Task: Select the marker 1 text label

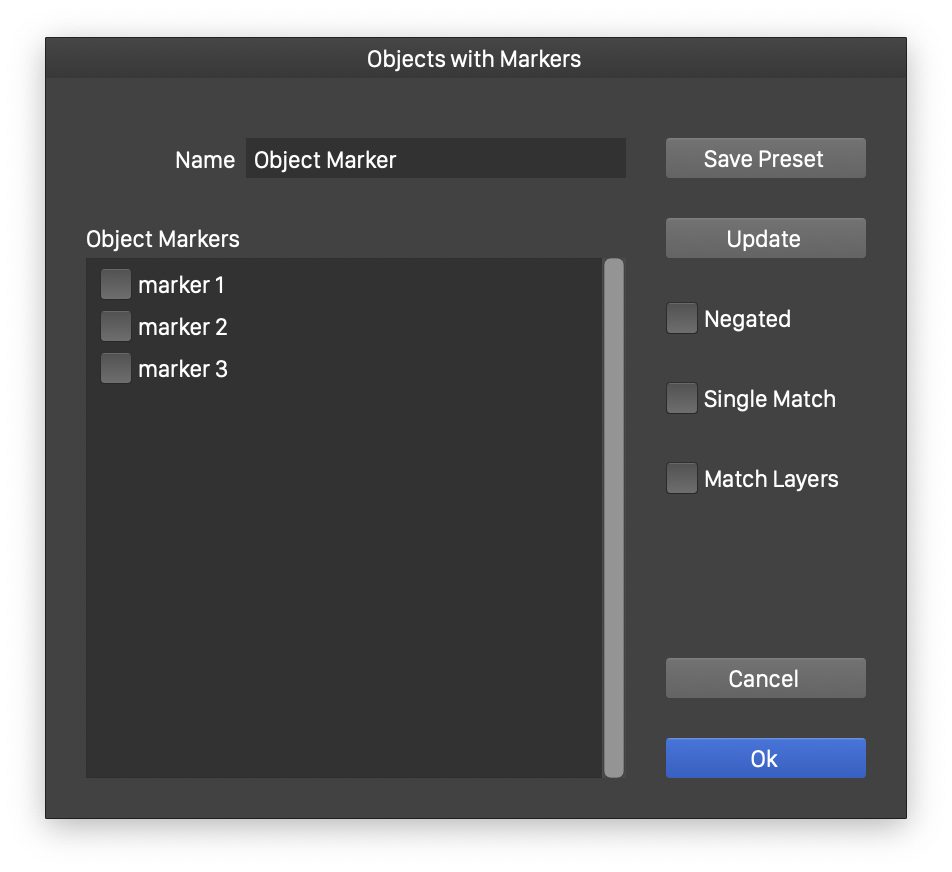Action: point(182,286)
